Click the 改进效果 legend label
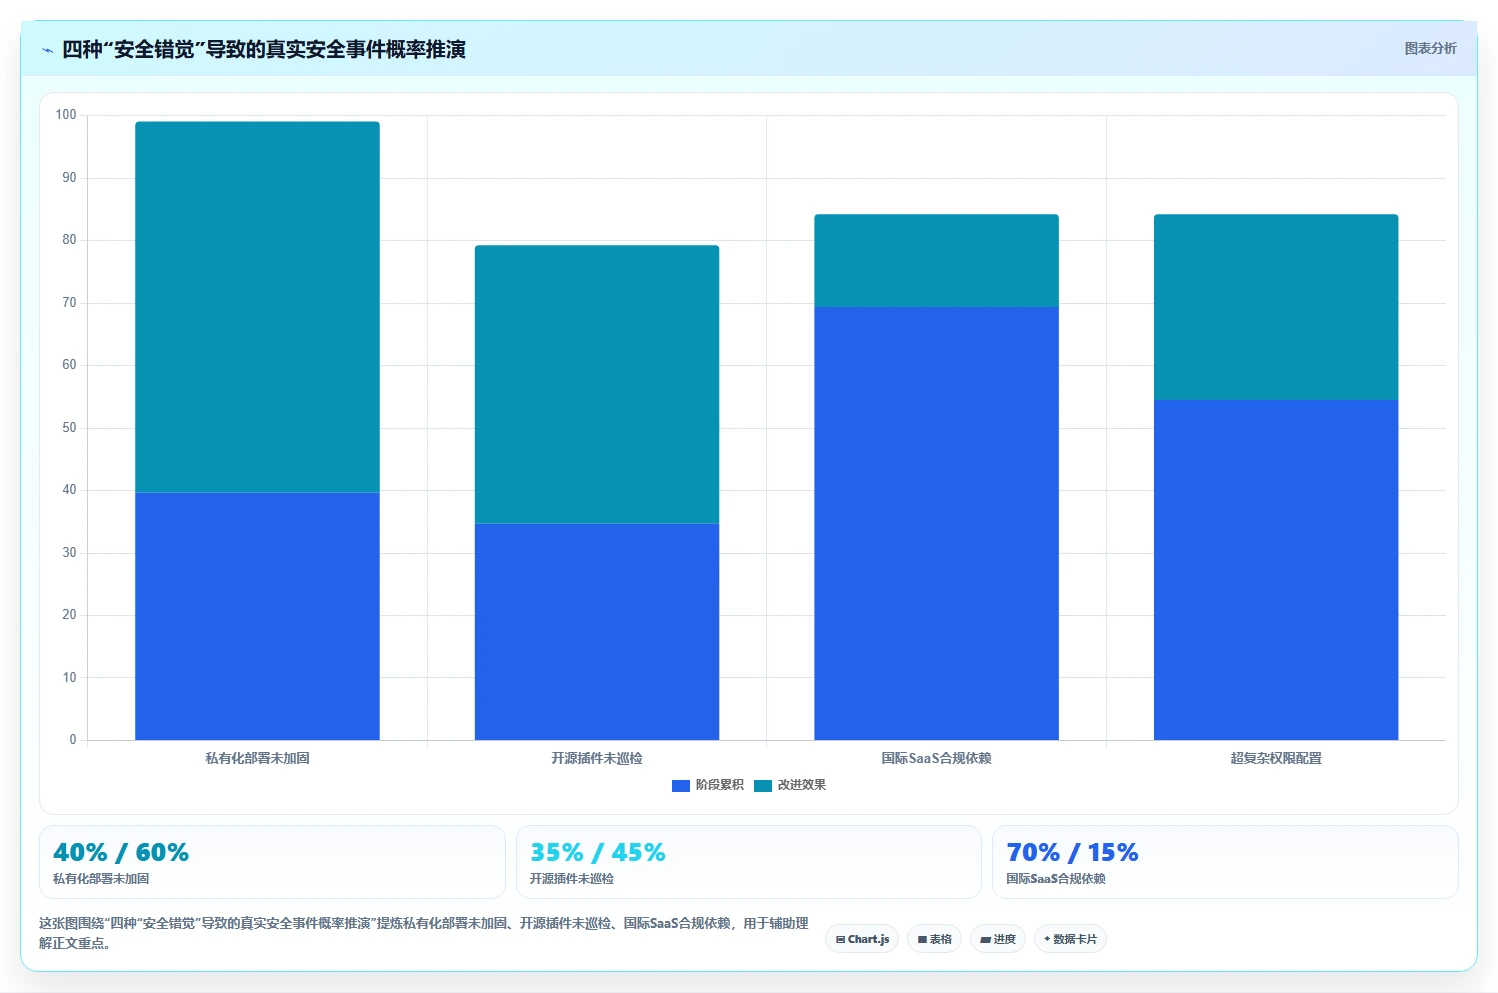 (x=802, y=785)
